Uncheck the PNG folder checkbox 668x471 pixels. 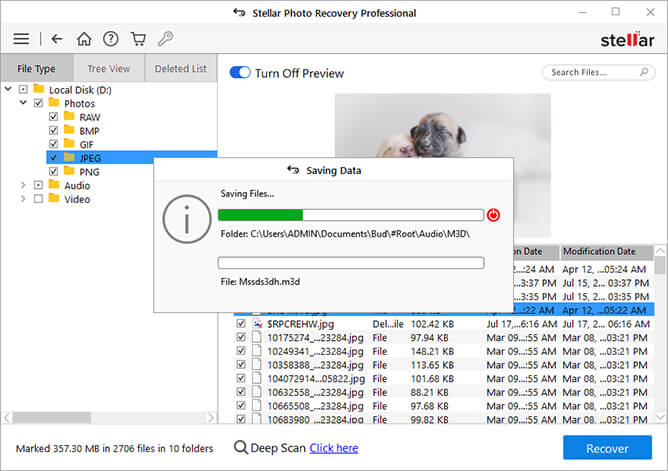pos(54,171)
